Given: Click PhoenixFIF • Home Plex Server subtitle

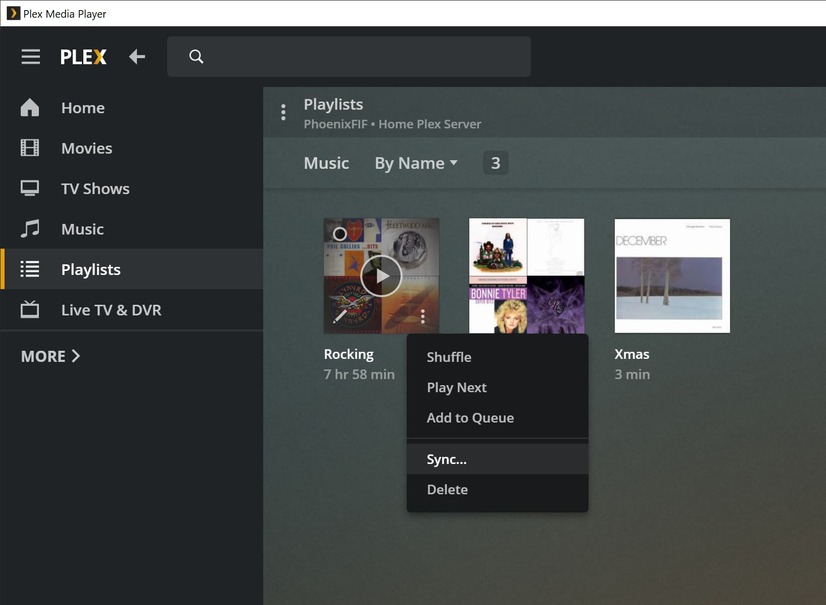Looking at the screenshot, I should (x=392, y=124).
